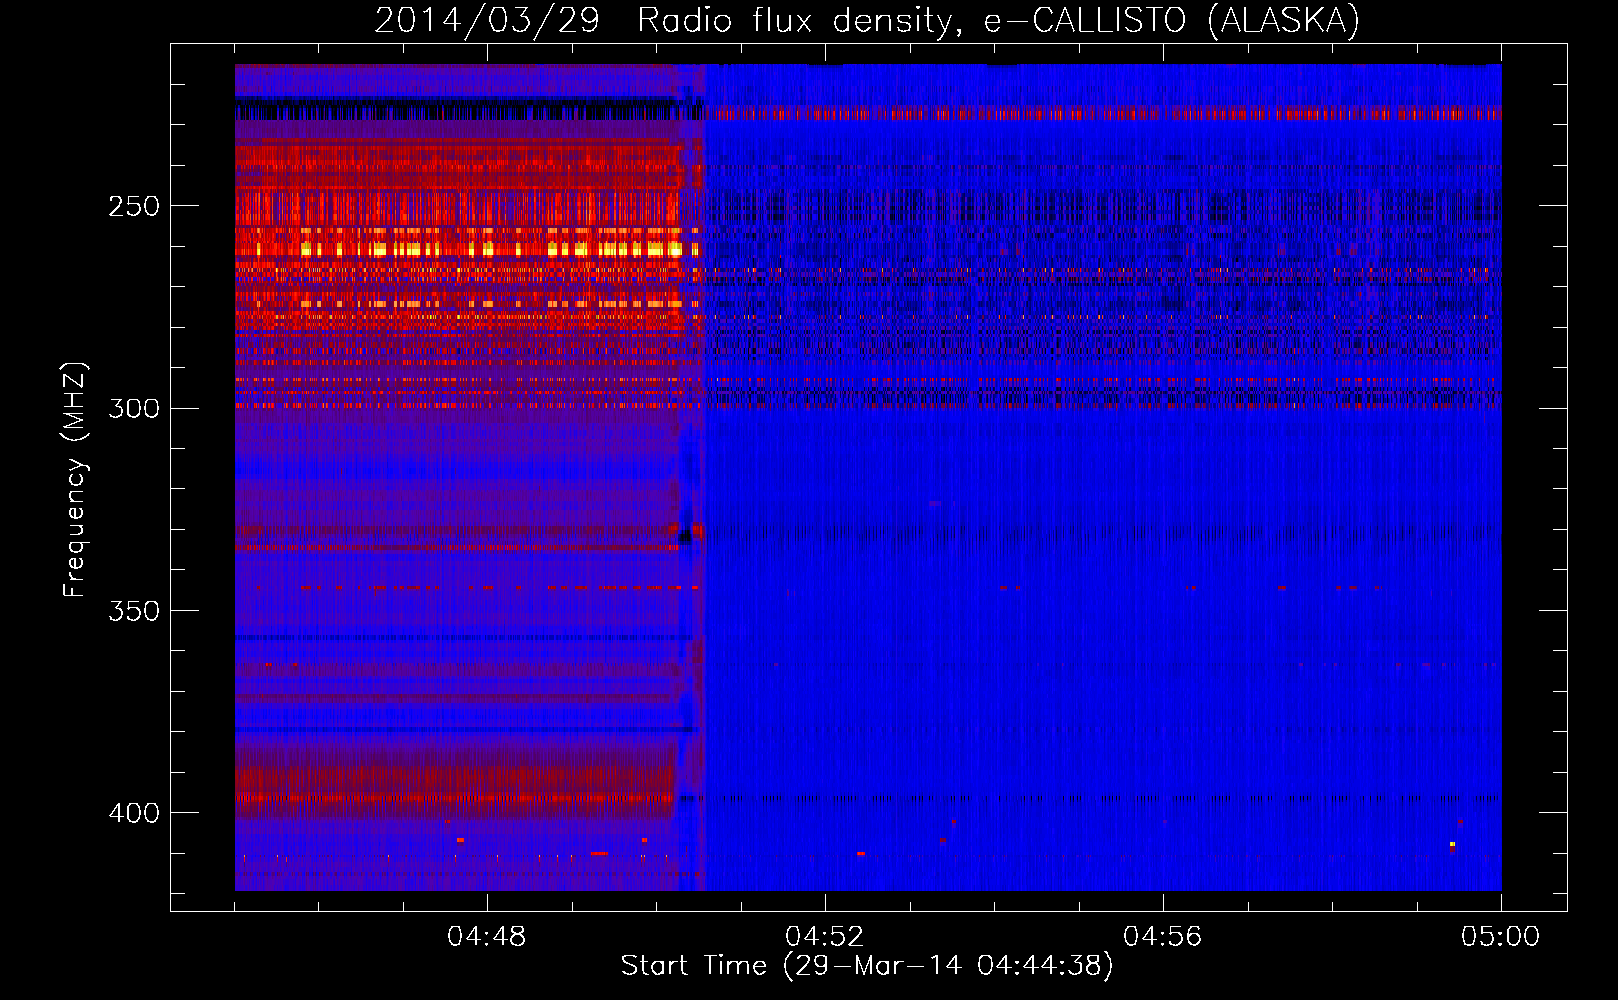Click the small yellow spot near 05:00 at 408 MHz
1618x1000 pixels.
pos(1452,845)
